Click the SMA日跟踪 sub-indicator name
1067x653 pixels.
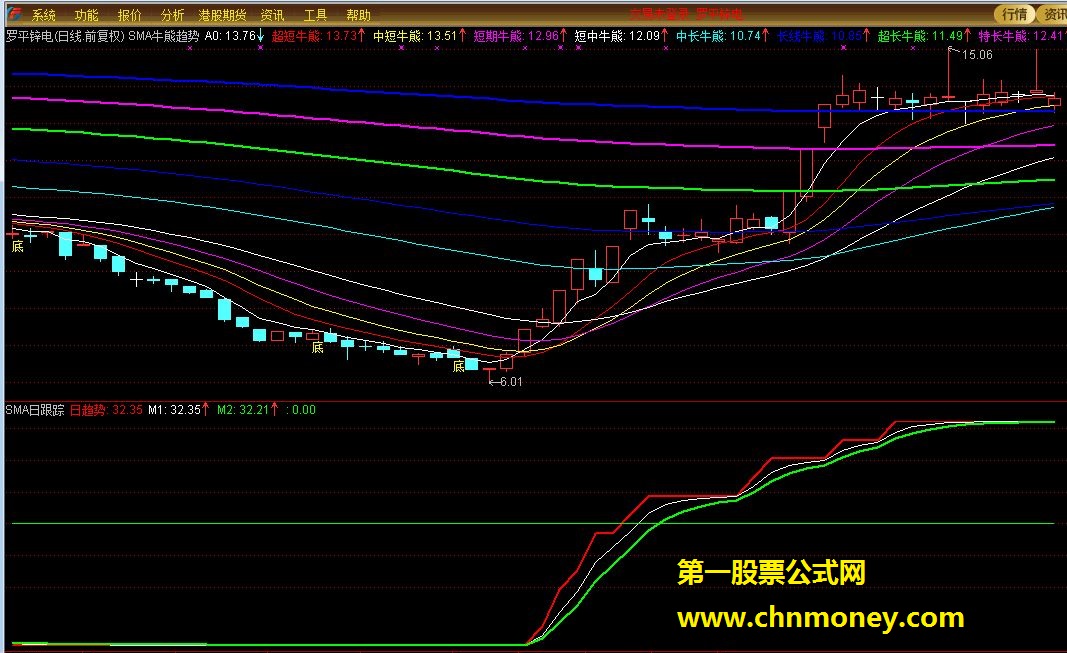35,410
